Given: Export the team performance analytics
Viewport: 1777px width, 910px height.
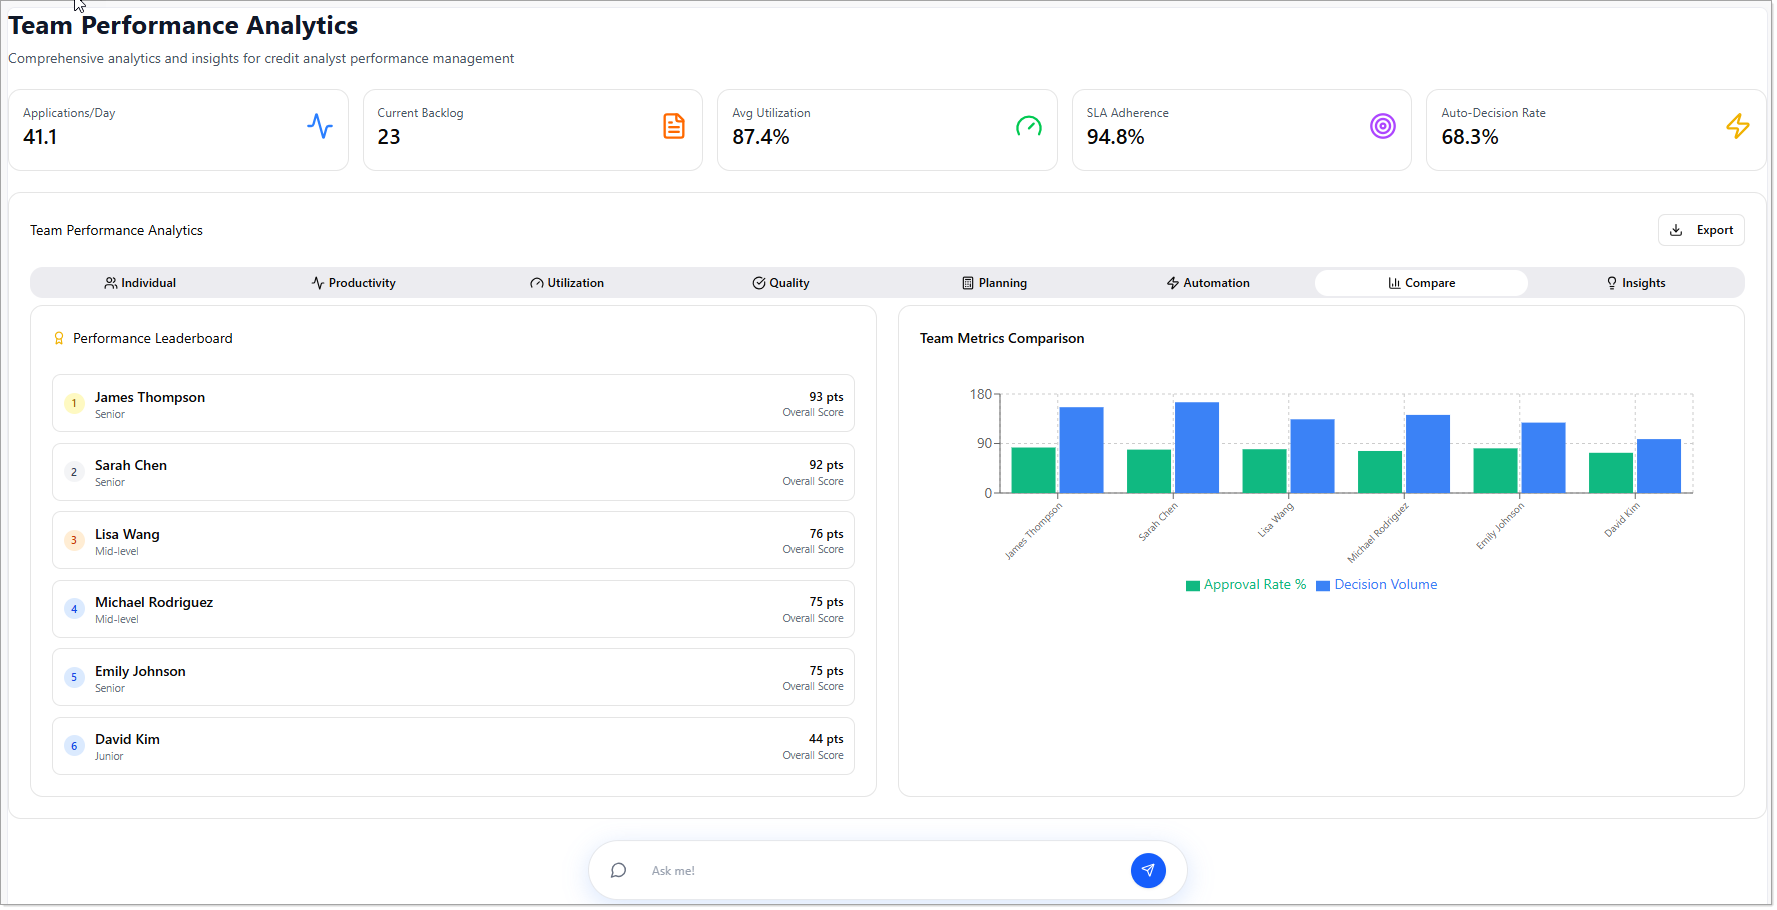Looking at the screenshot, I should 1700,230.
